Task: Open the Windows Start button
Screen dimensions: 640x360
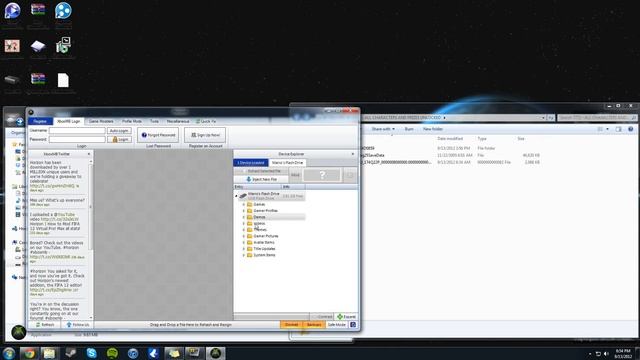Action: coord(9,353)
